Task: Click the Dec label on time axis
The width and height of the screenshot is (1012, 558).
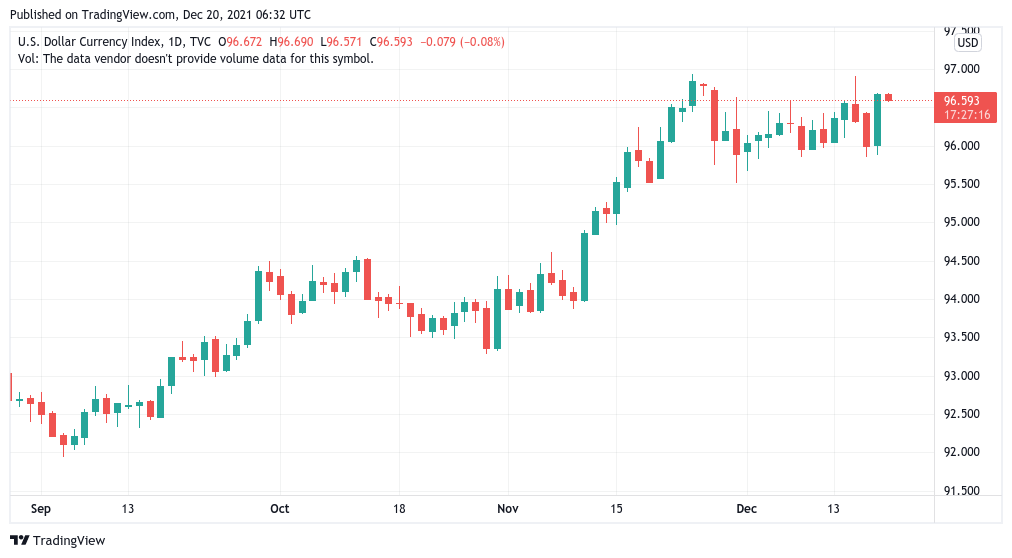Action: click(747, 509)
